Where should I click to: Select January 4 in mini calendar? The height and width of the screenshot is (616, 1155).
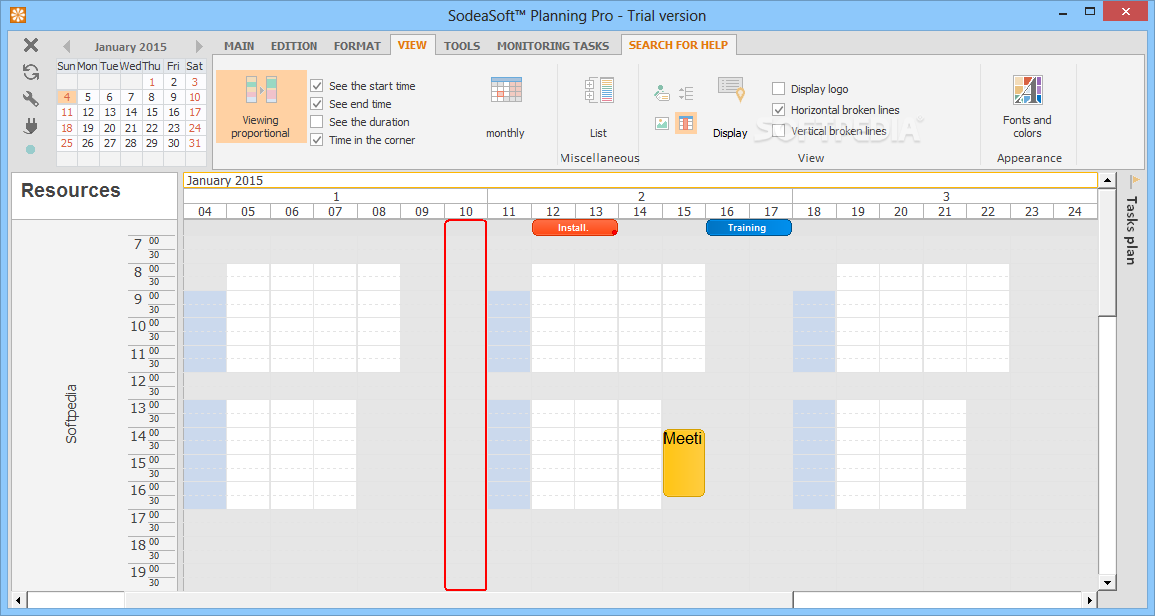[67, 97]
